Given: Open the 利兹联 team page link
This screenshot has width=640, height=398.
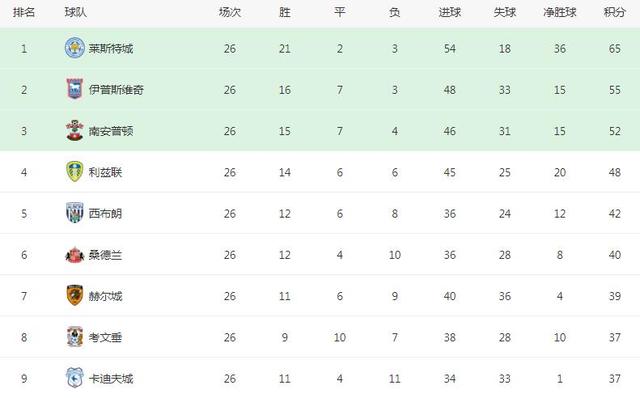Looking at the screenshot, I should (x=105, y=172).
